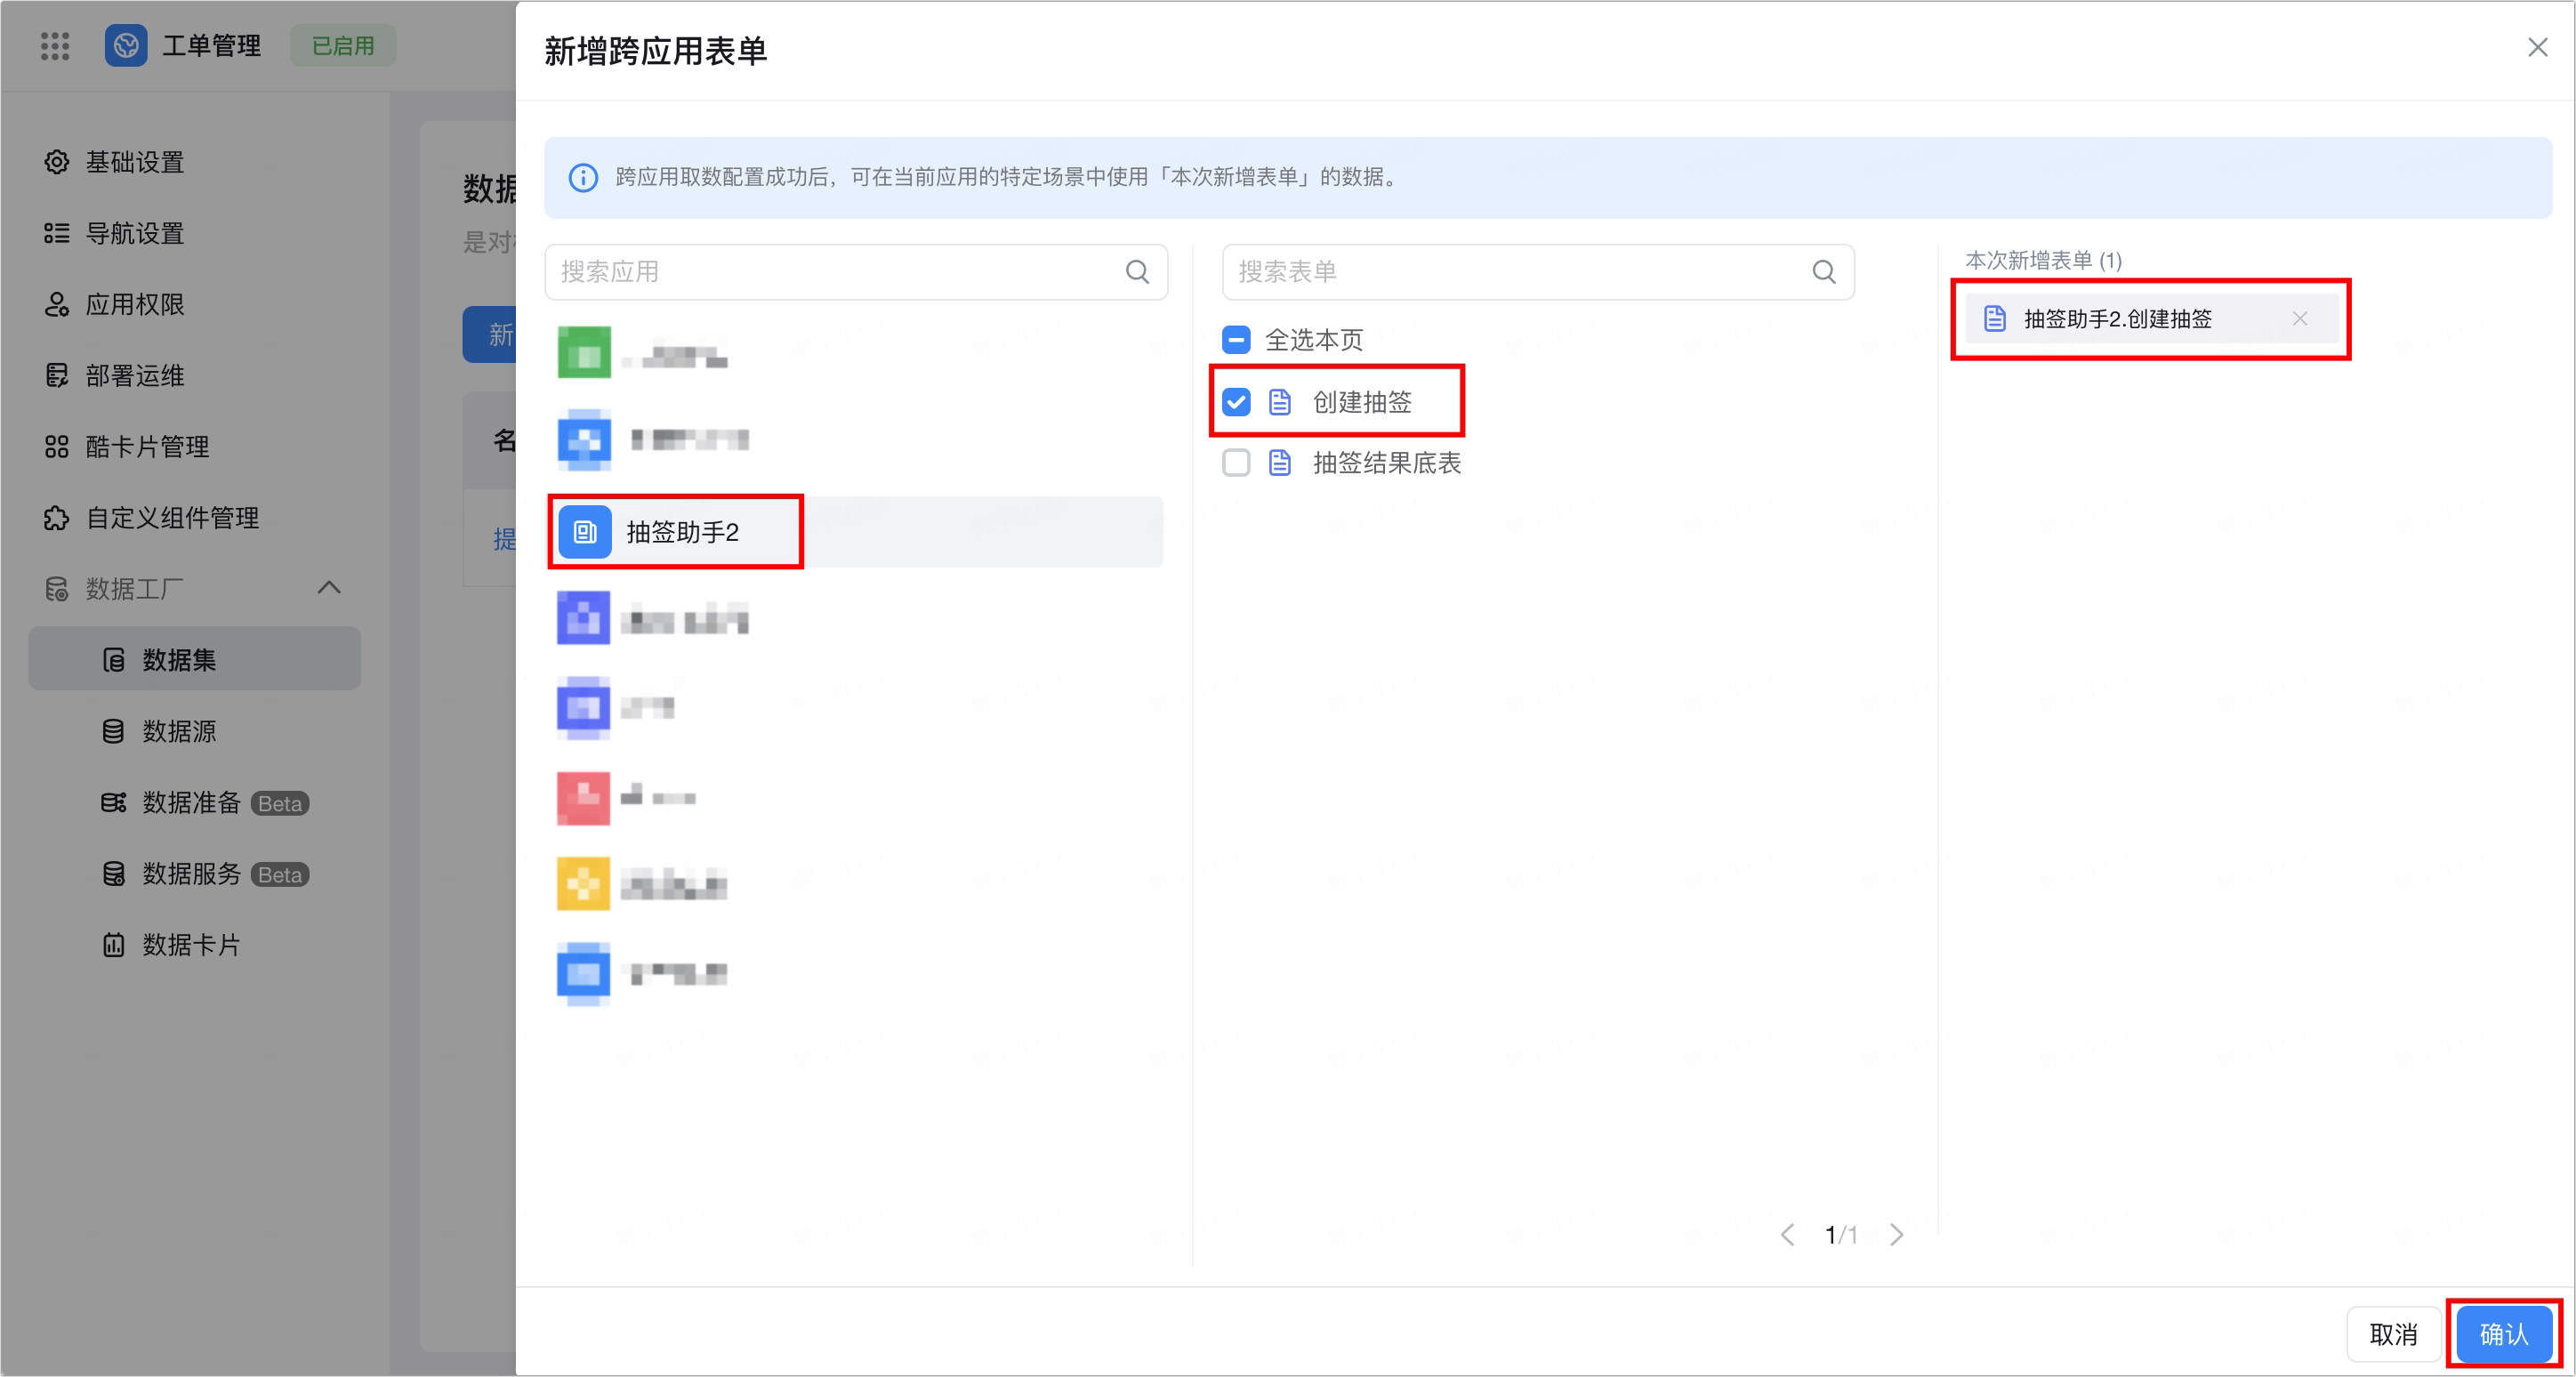Screen dimensions: 2576x1377
Task: Go to previous page of form list
Action: (x=1788, y=1235)
